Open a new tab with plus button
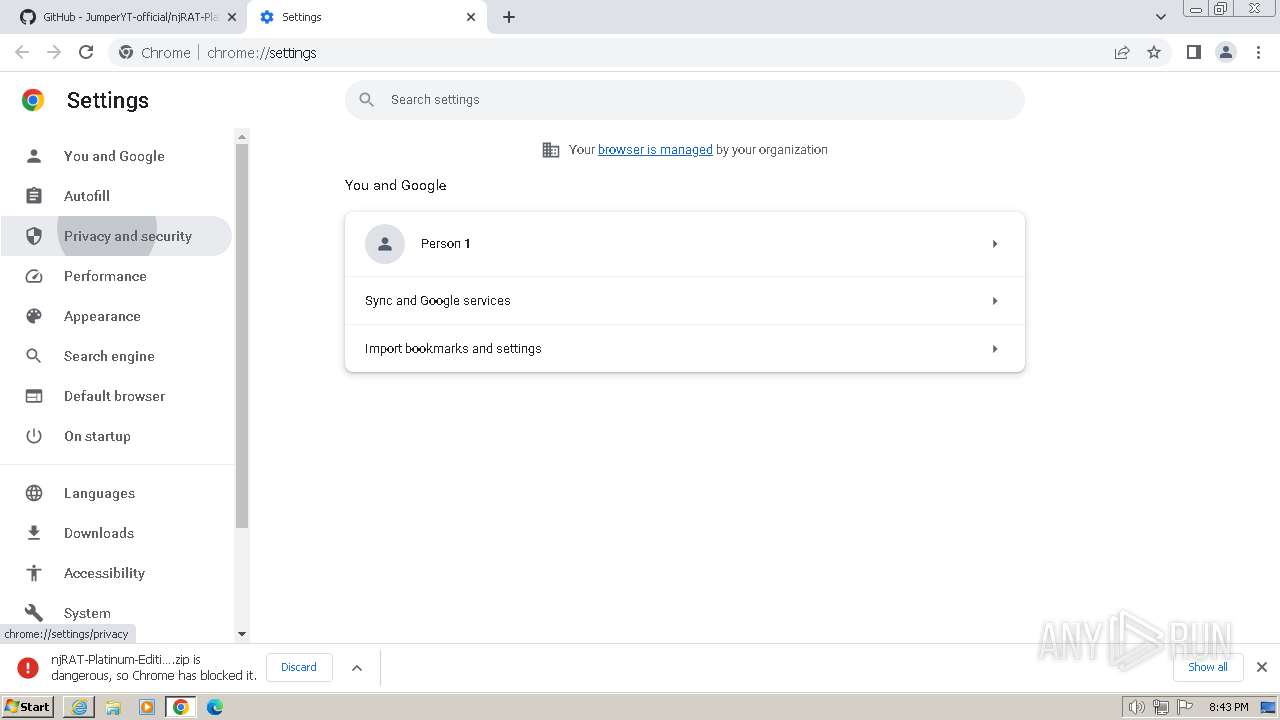The image size is (1280, 720). (x=509, y=17)
